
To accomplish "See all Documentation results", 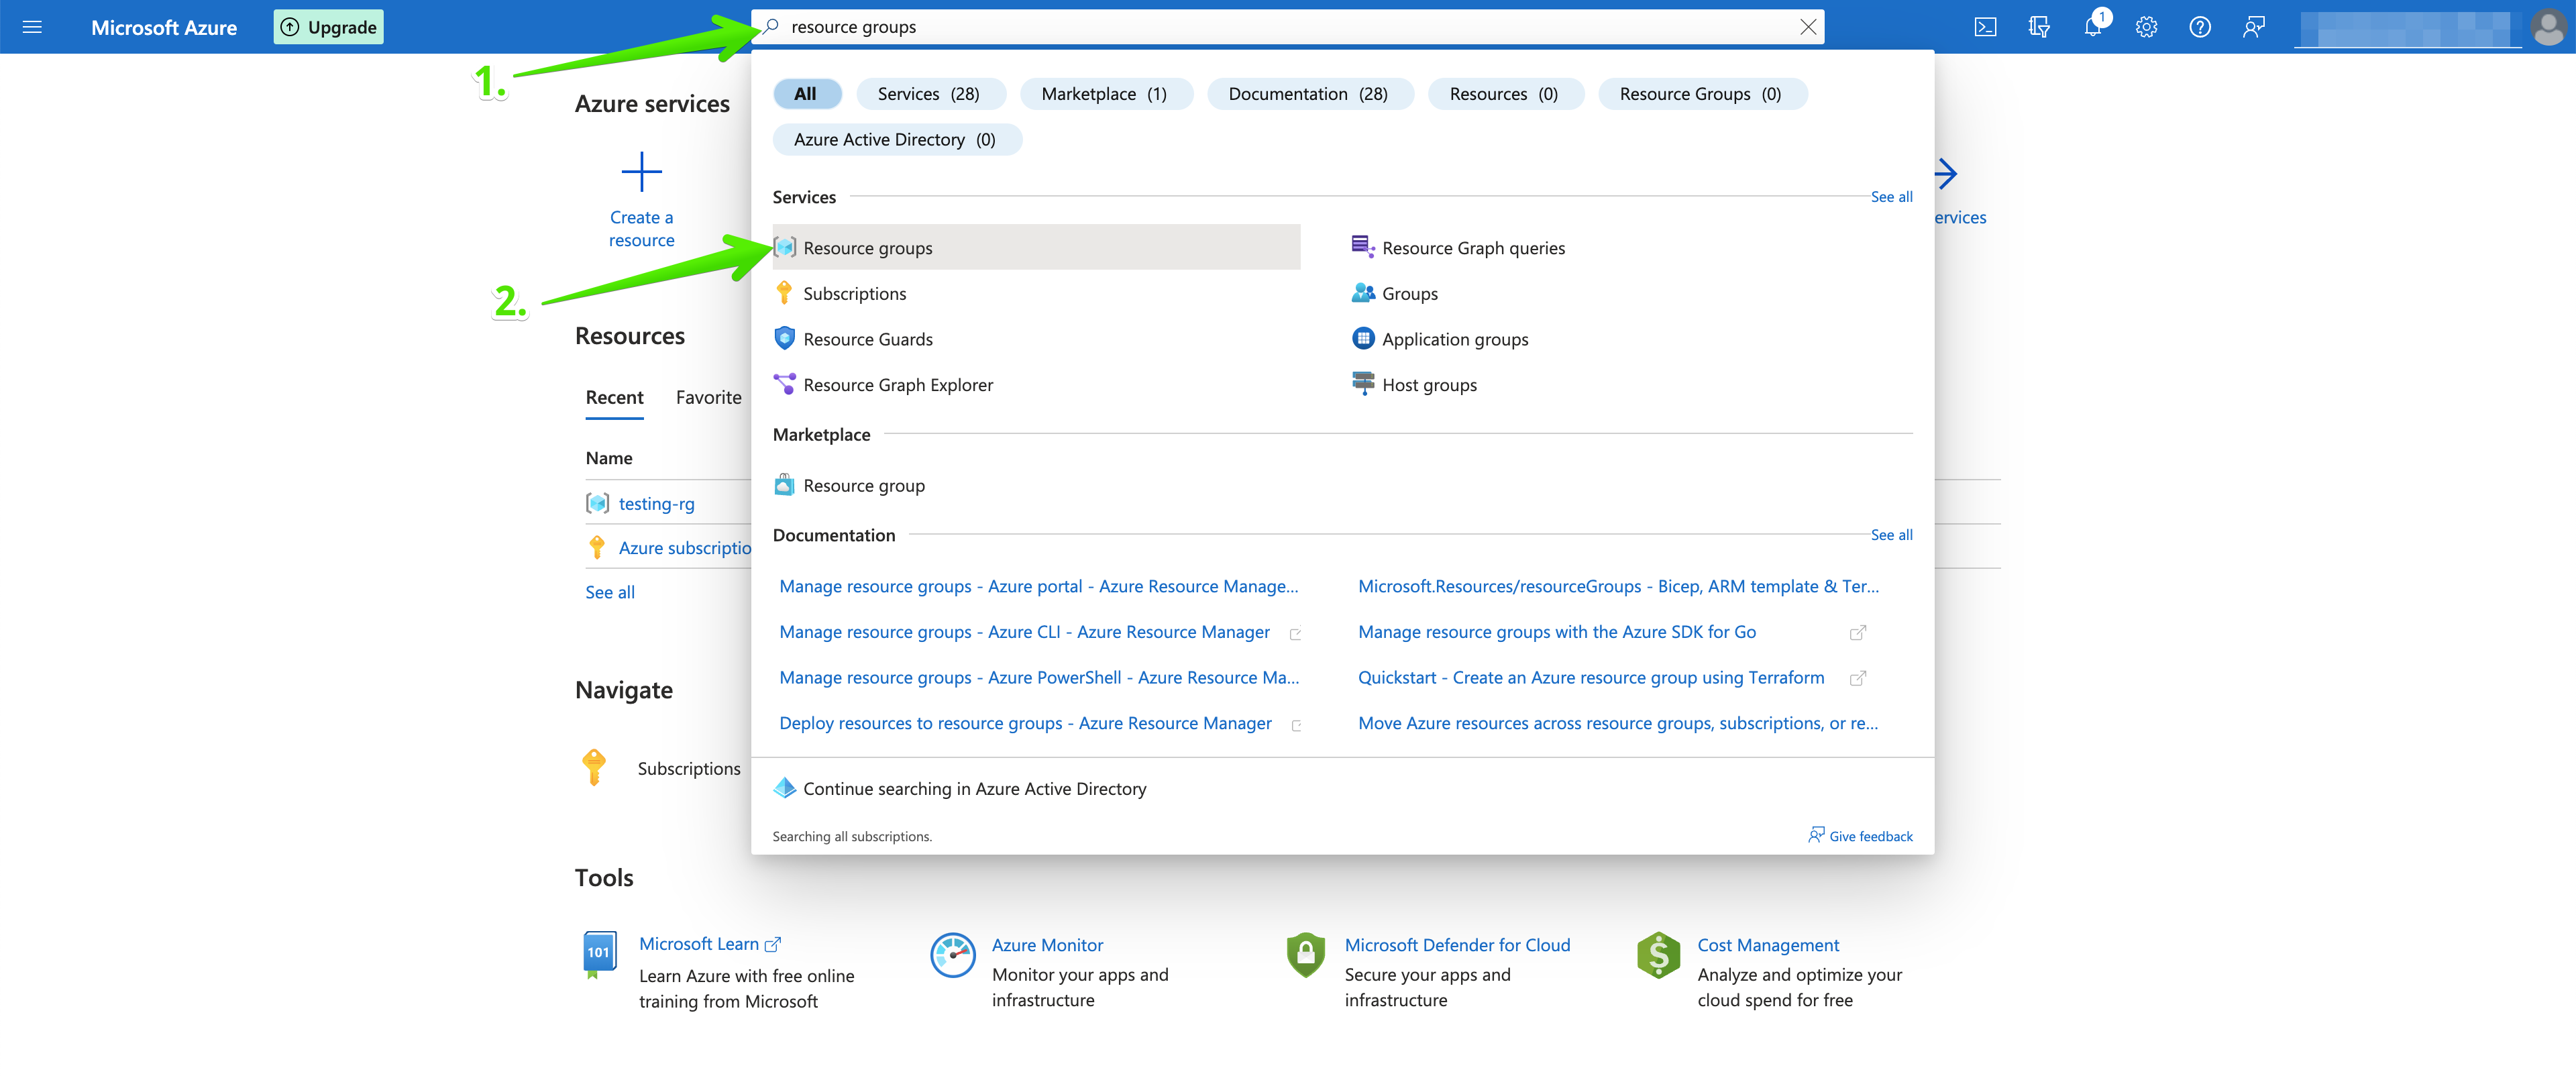I will tap(1891, 535).
